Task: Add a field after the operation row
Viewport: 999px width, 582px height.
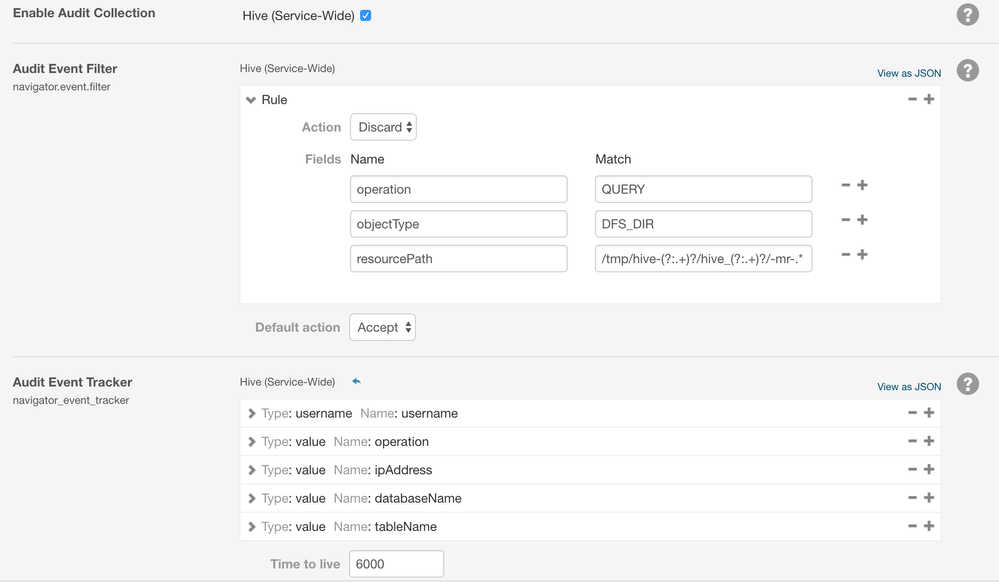Action: point(863,185)
